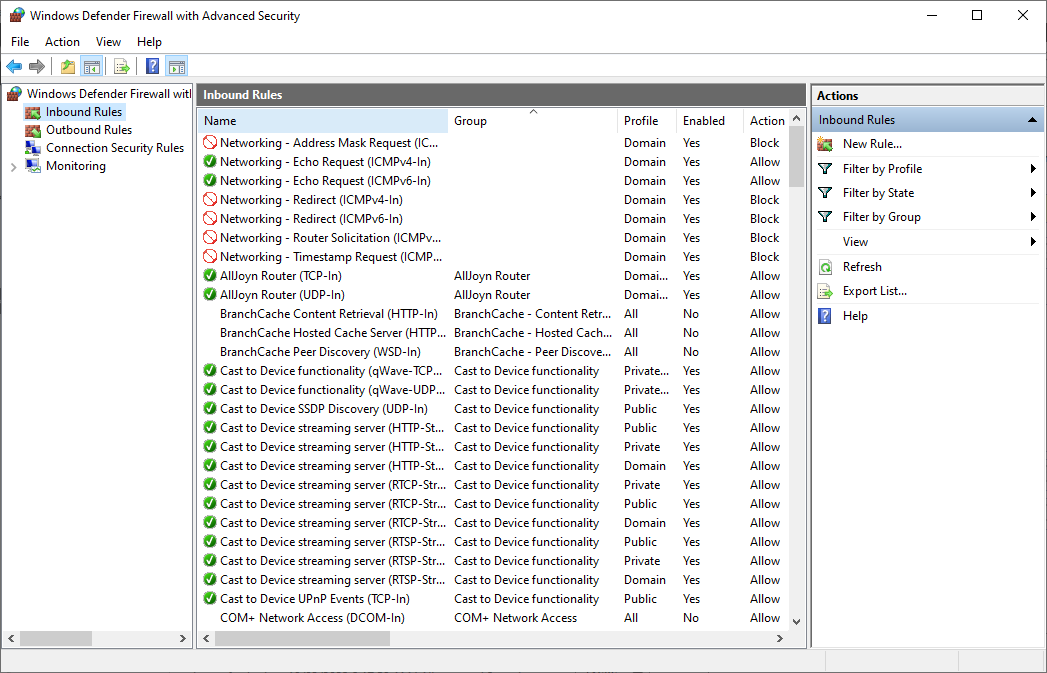Click Filter by State in Actions pane
1047x673 pixels.
point(878,193)
